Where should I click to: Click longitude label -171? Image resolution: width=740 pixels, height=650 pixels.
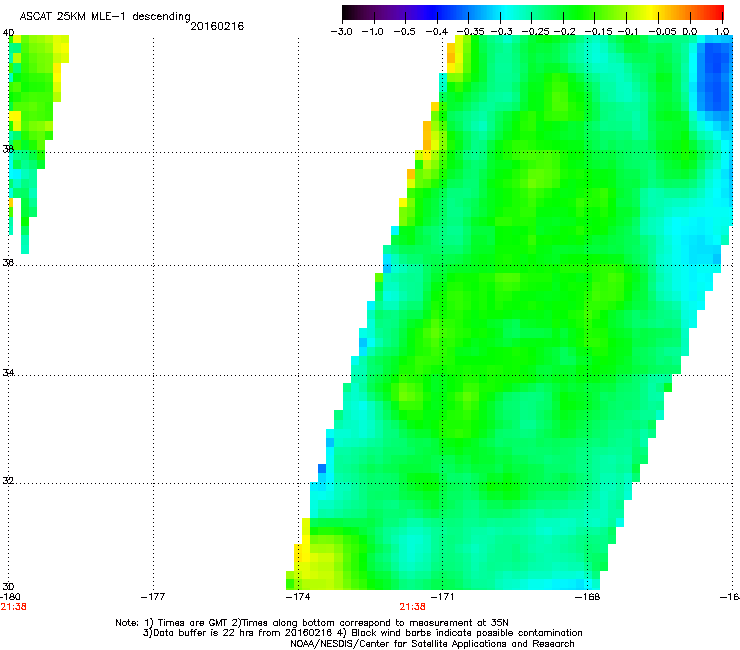pyautogui.click(x=442, y=597)
